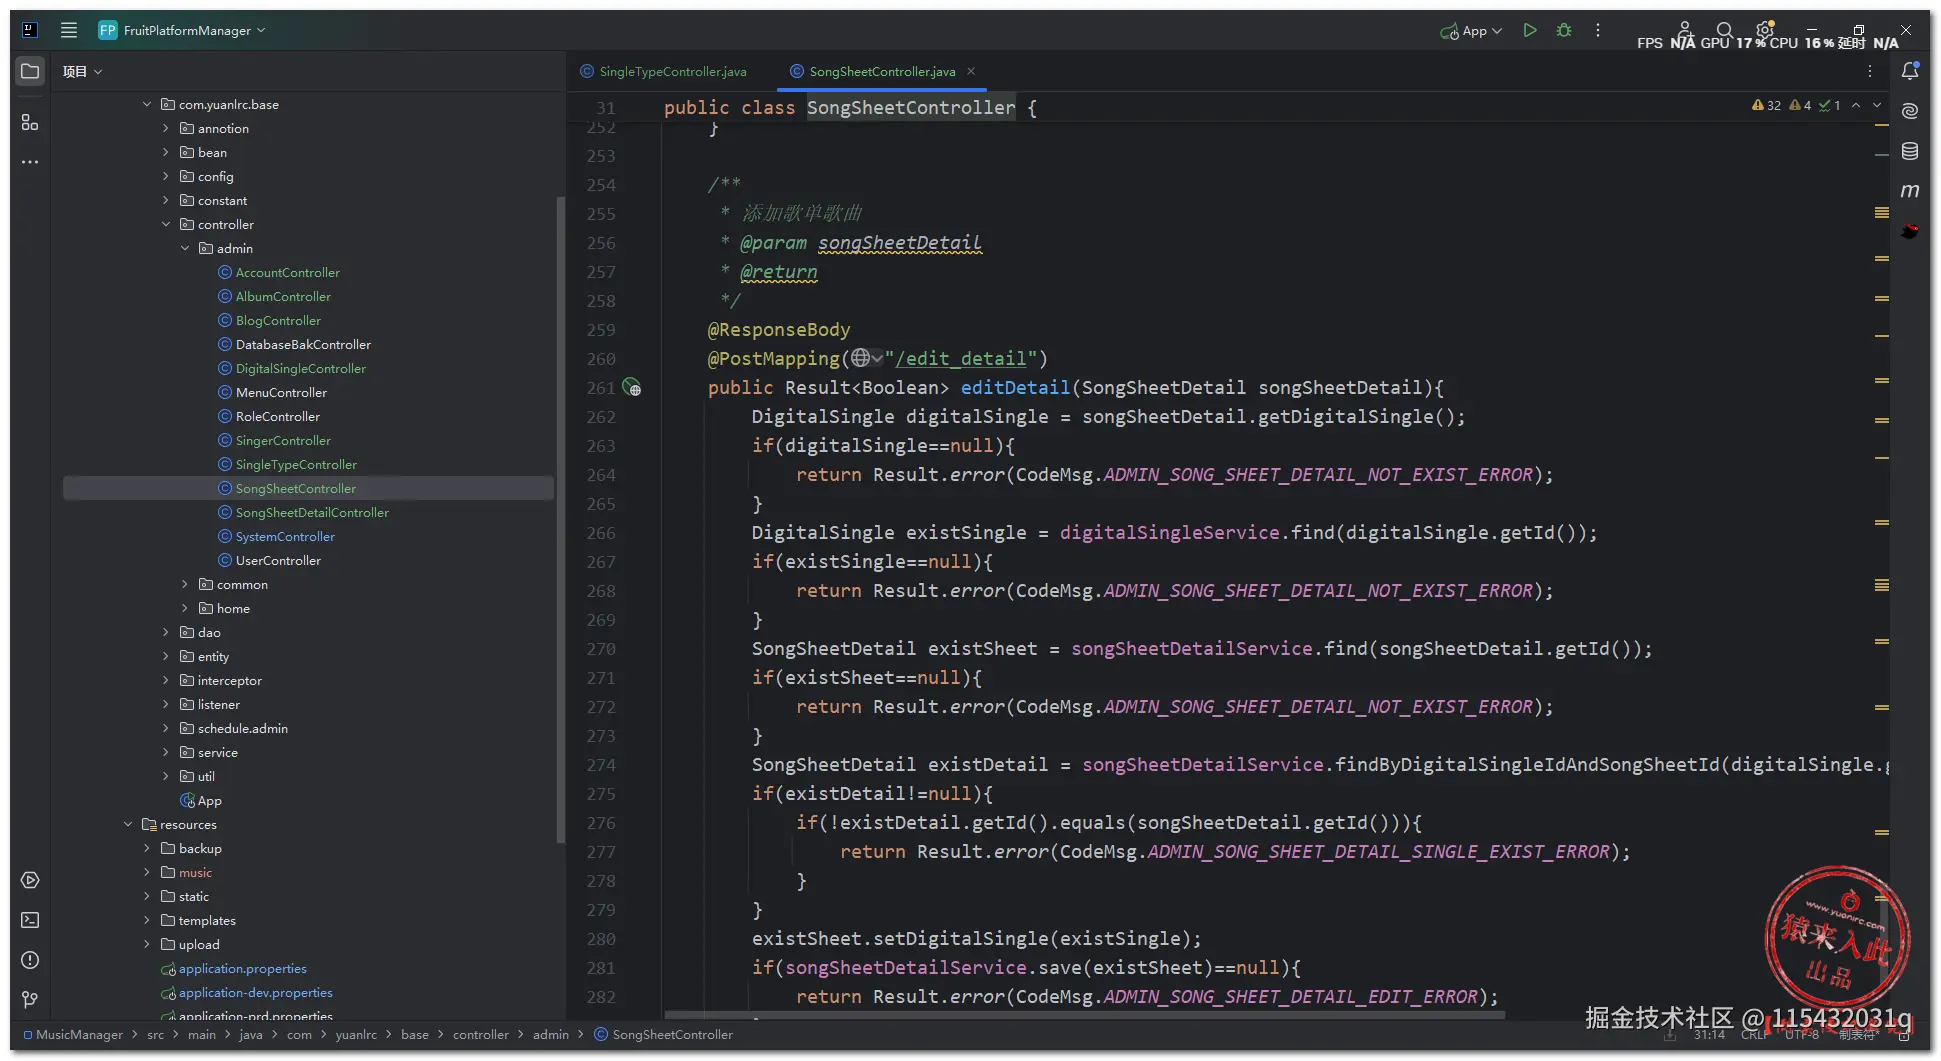Select the SongSheetController.java editor tab
The image size is (1941, 1061).
click(x=882, y=71)
